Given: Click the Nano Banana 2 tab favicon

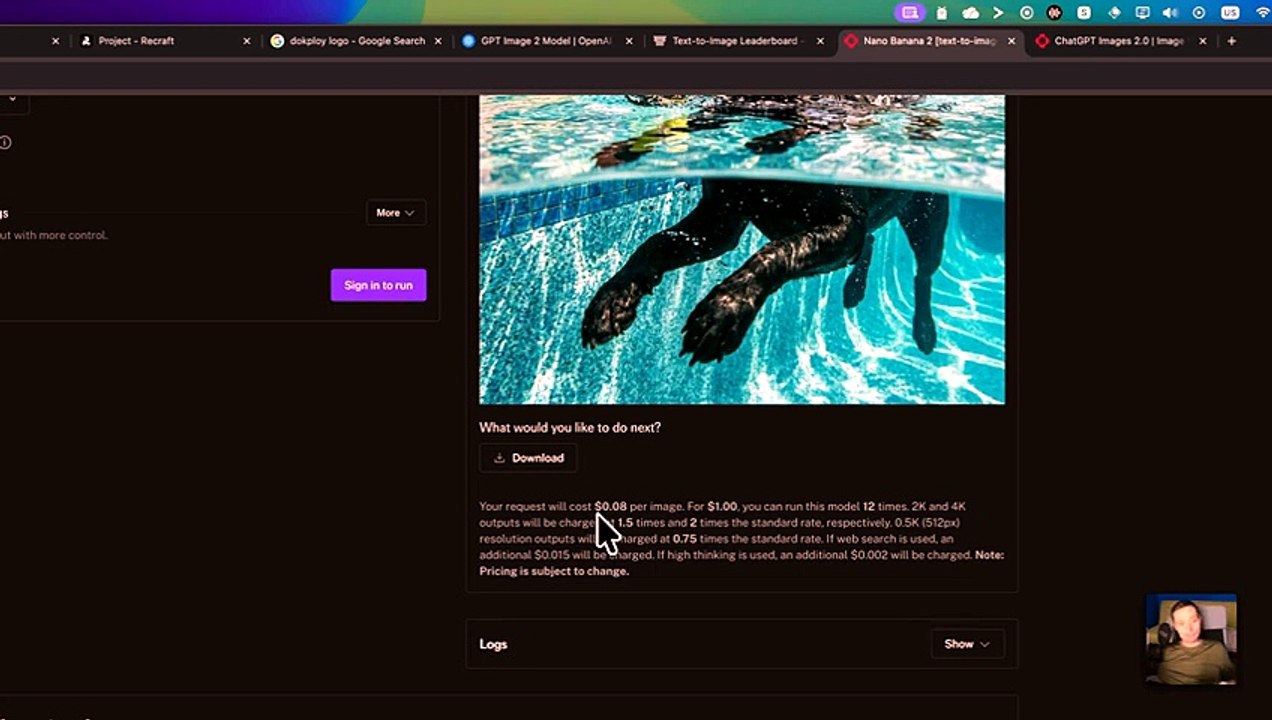Looking at the screenshot, I should [x=851, y=41].
